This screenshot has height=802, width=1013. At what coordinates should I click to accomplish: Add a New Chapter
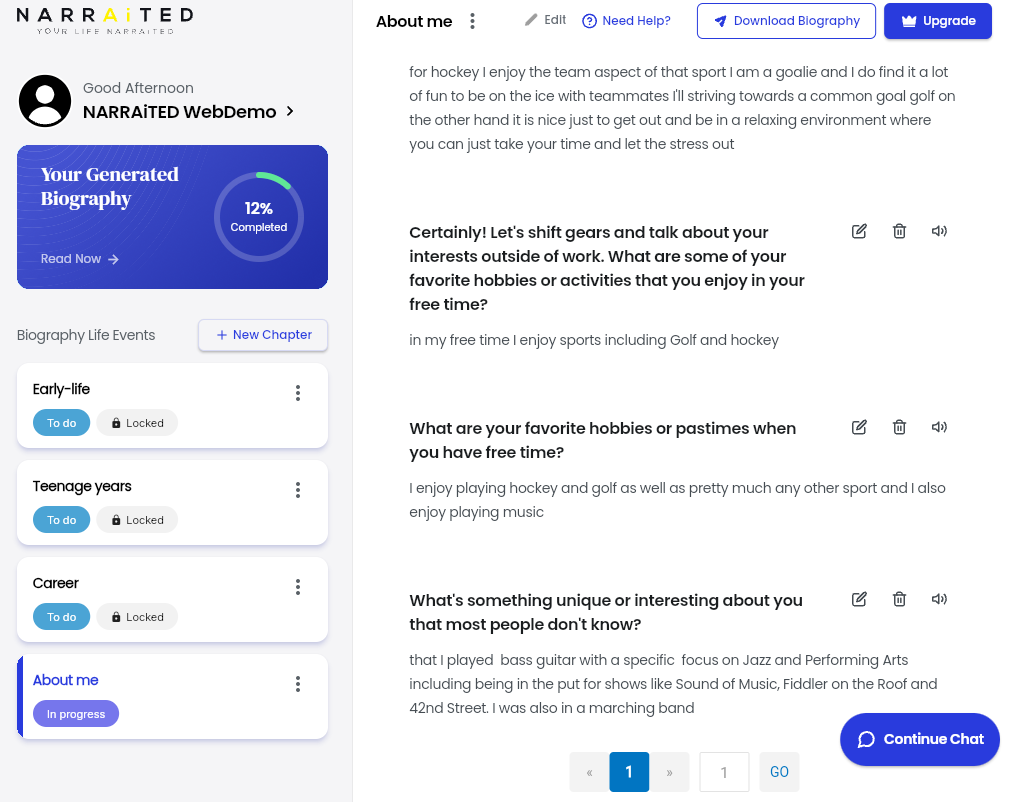pos(263,335)
